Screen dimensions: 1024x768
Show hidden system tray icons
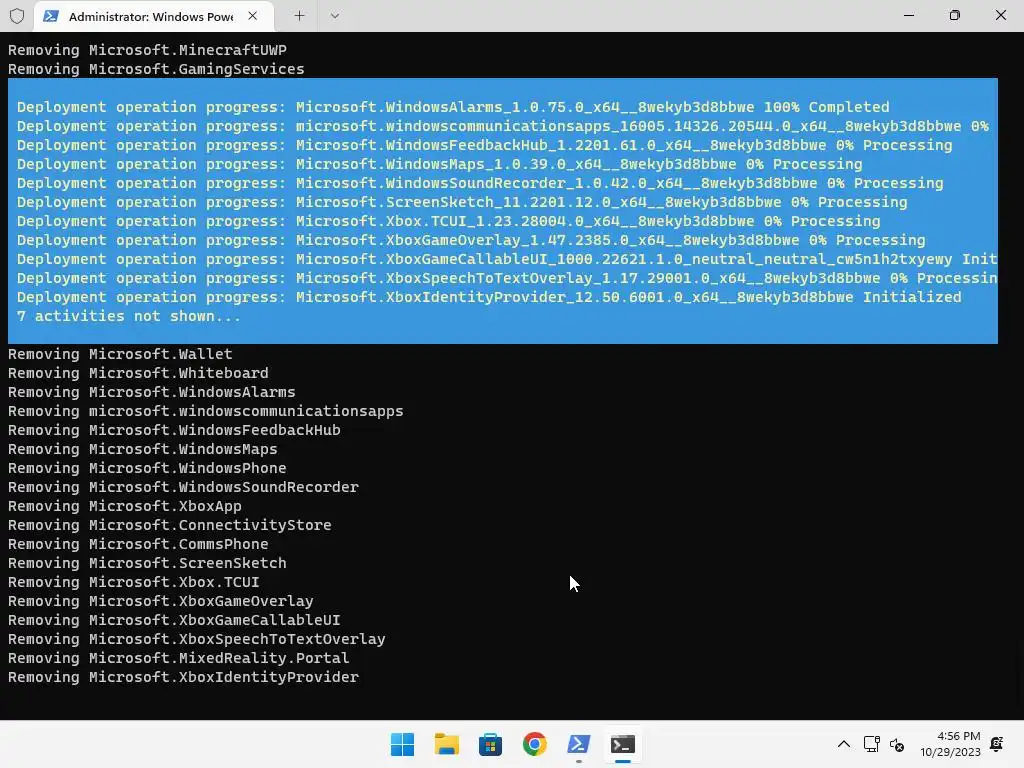click(x=844, y=744)
